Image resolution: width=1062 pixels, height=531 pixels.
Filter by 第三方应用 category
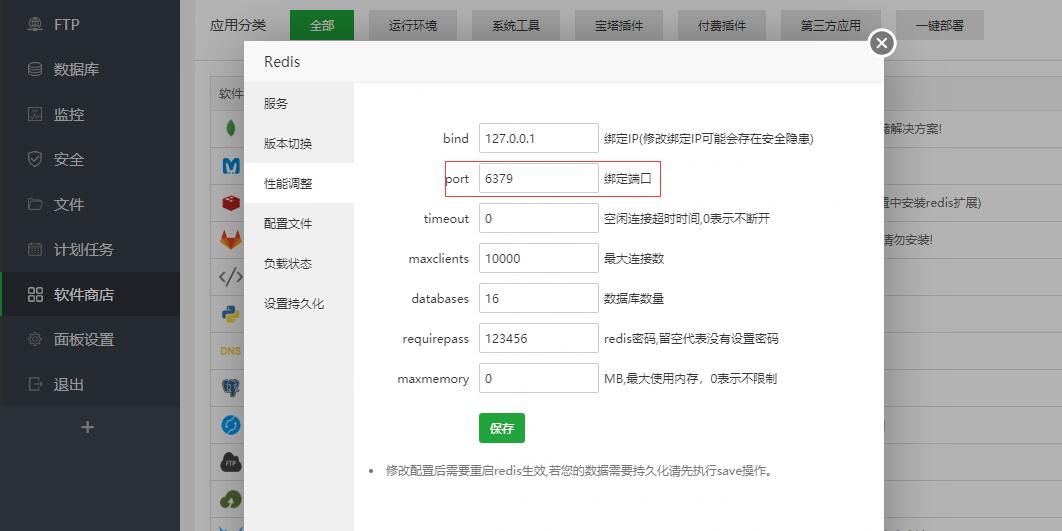tap(830, 26)
